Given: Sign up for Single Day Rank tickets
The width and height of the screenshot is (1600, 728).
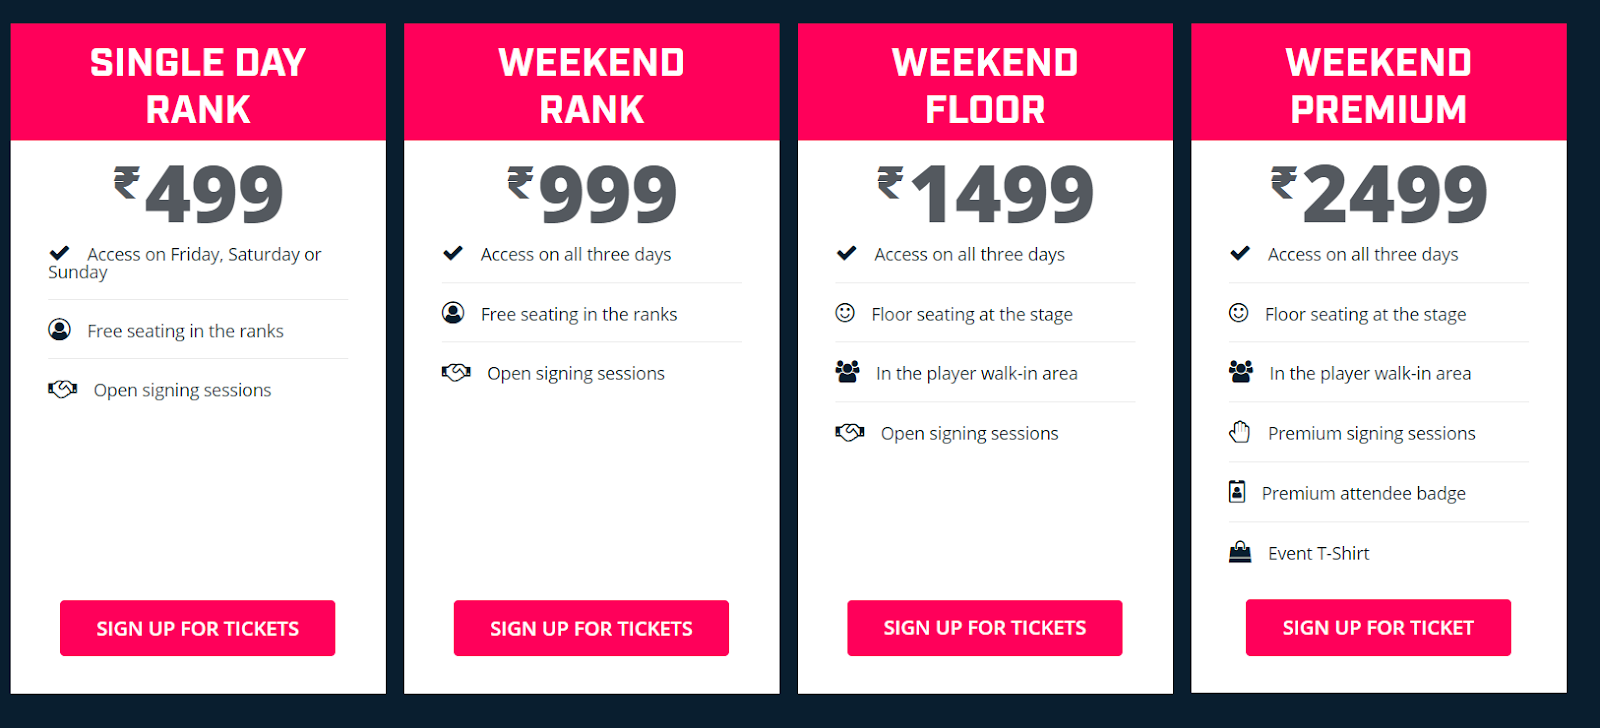Looking at the screenshot, I should pos(198,628).
